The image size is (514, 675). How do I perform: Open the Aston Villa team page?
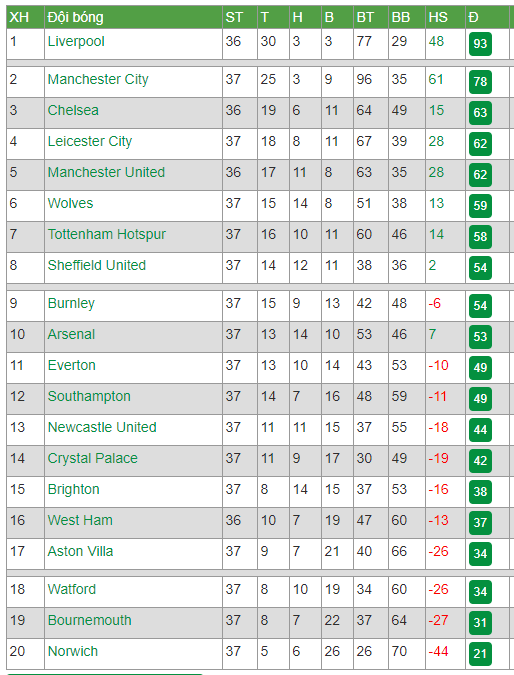80,551
